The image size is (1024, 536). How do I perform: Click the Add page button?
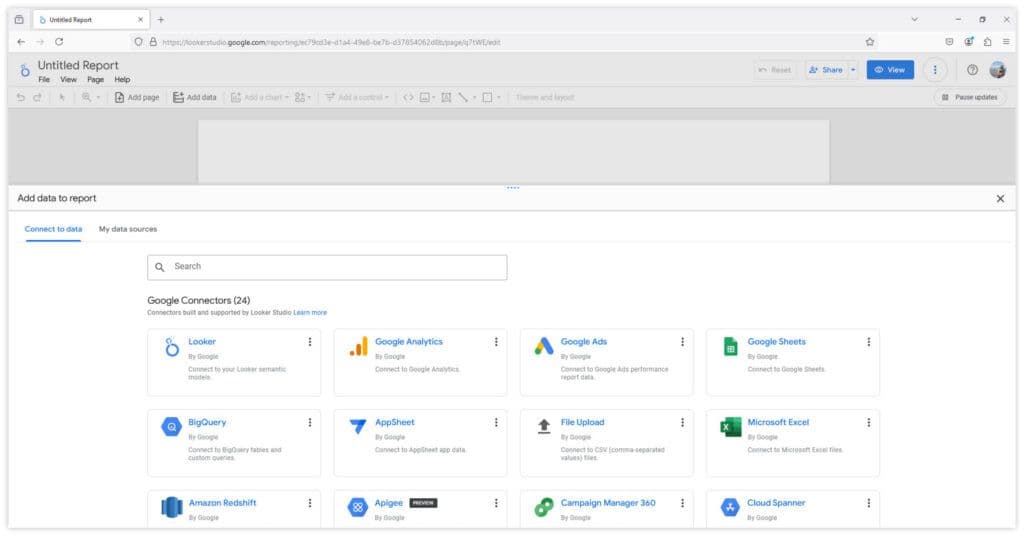click(x=137, y=97)
